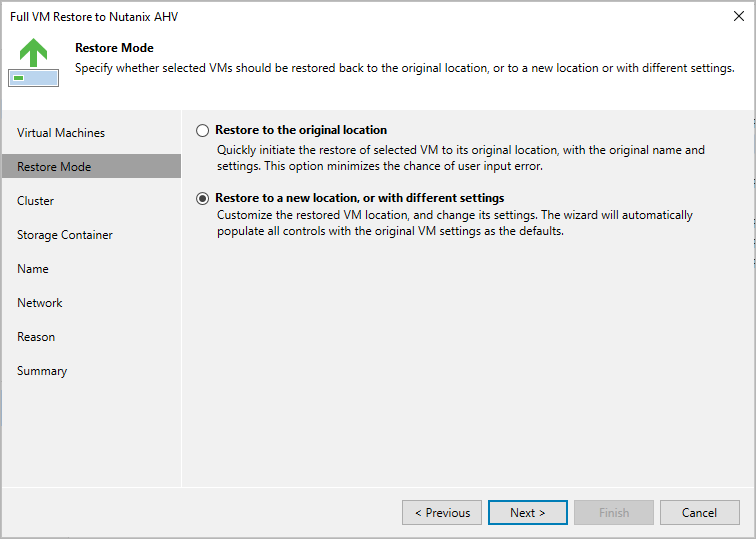Select Restore to a new location radio
756x539 pixels.
(x=203, y=198)
